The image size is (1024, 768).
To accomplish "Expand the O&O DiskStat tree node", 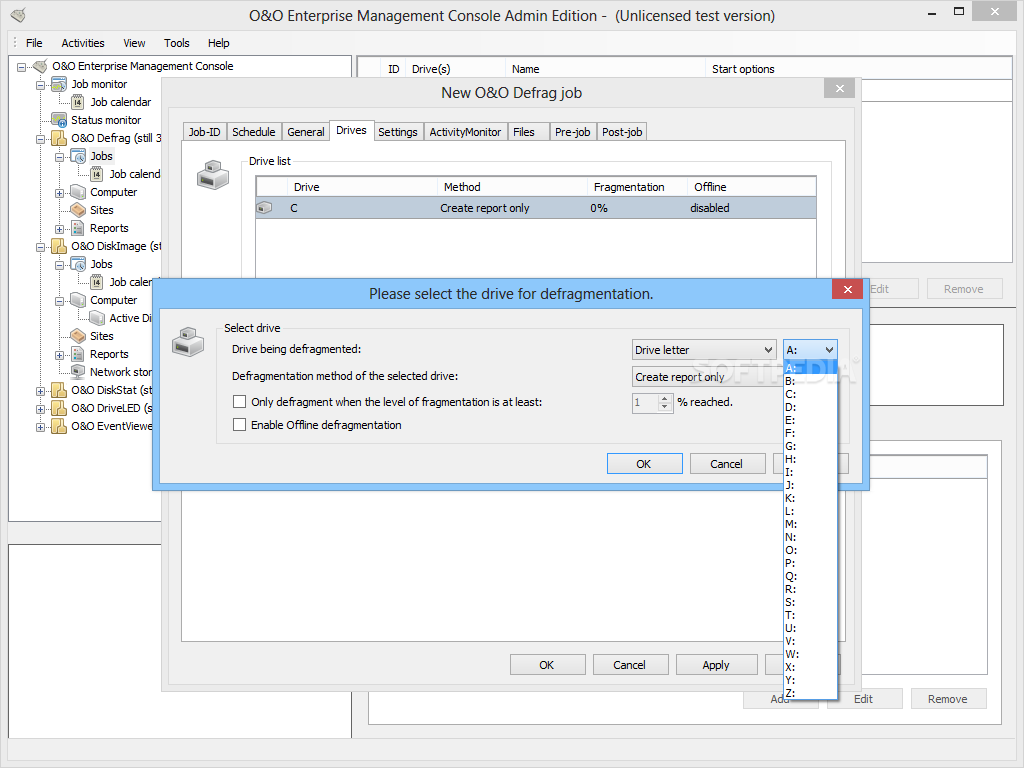I will point(40,391).
